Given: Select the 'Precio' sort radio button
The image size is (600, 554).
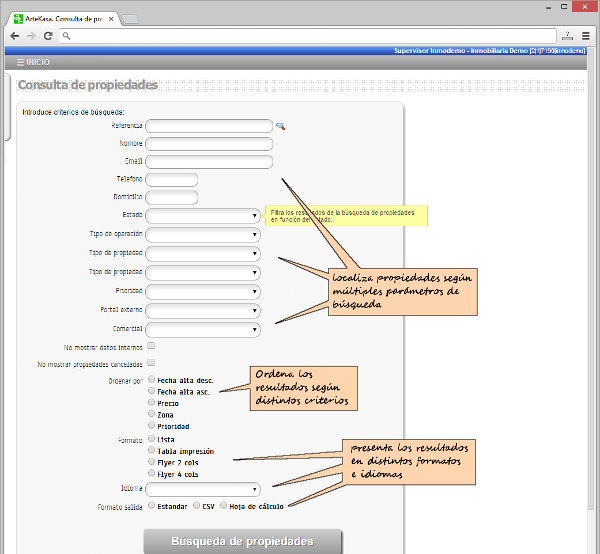Looking at the screenshot, I should pos(151,403).
